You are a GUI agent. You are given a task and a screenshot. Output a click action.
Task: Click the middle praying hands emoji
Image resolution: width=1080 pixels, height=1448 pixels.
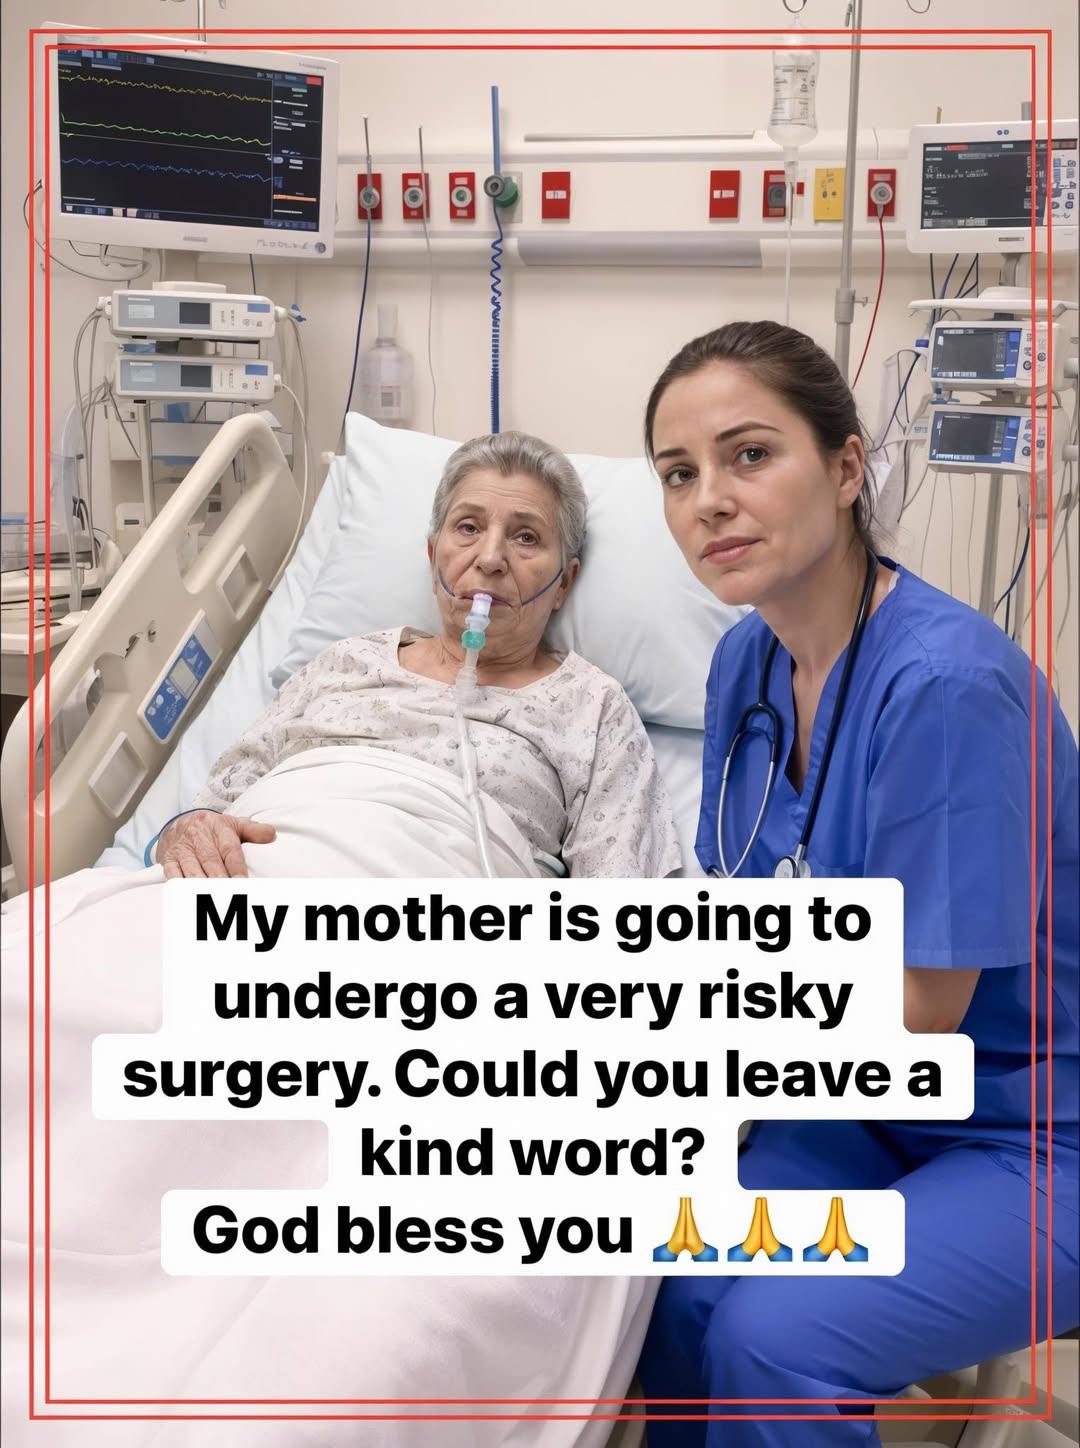click(x=760, y=1231)
